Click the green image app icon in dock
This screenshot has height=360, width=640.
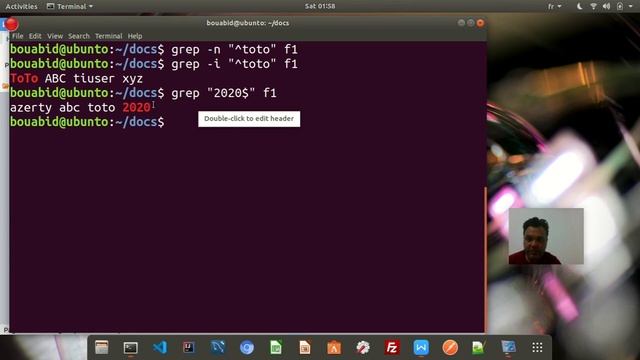(x=478, y=348)
